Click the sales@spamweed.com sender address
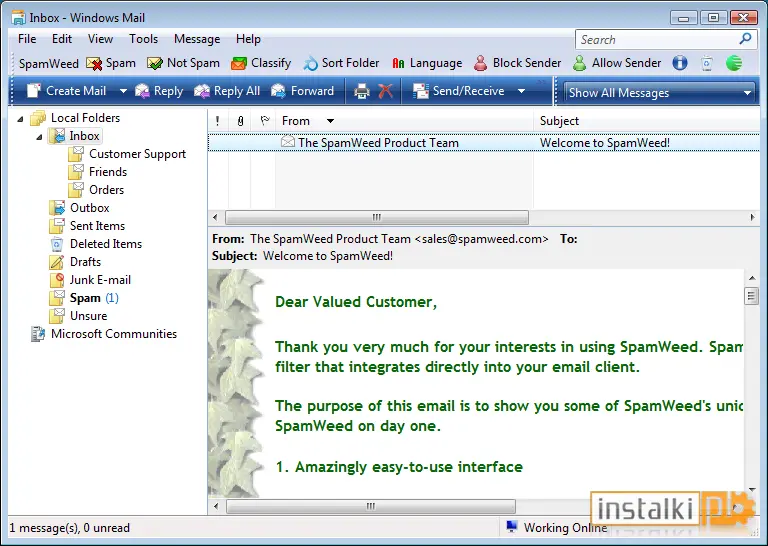768x546 pixels. [482, 239]
